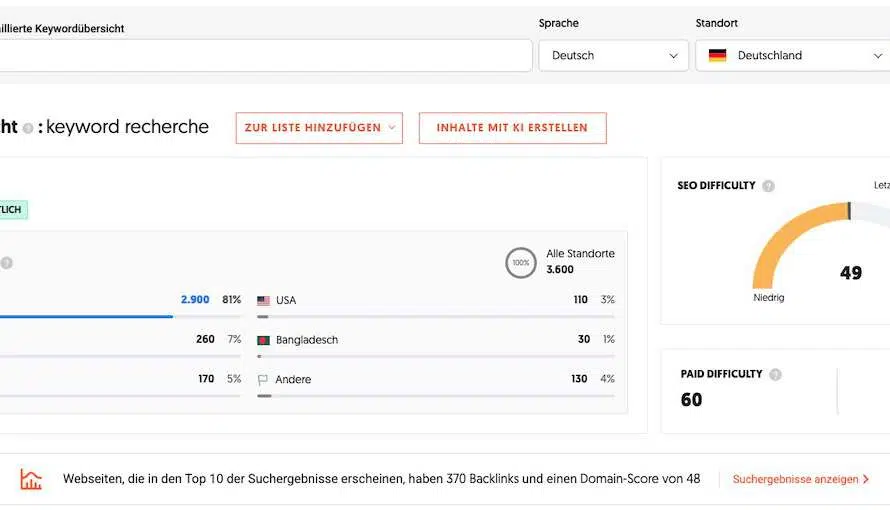Click the PAID DIFFICULTY heading

721,374
